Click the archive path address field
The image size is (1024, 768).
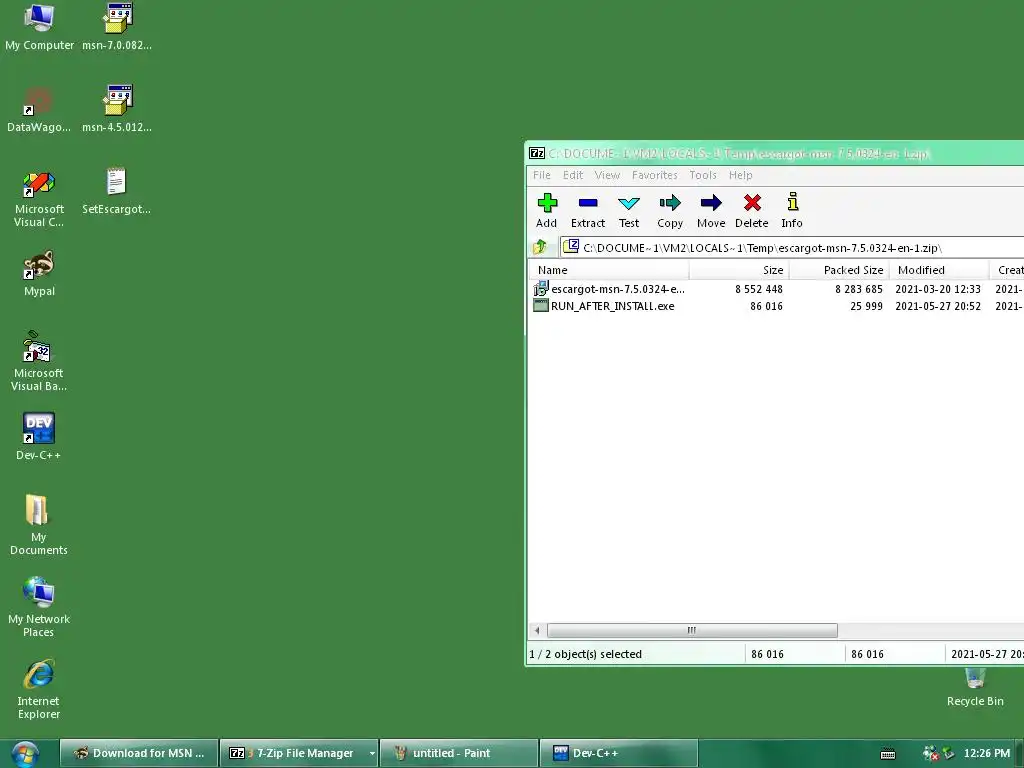tap(792, 248)
